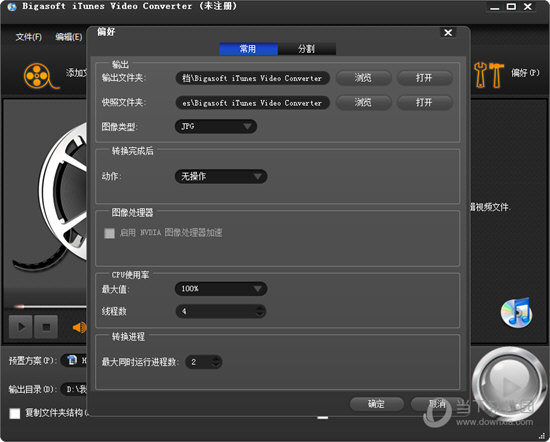Click 浏览 for snapshot folder
Screen dimensions: 550x442
363,102
